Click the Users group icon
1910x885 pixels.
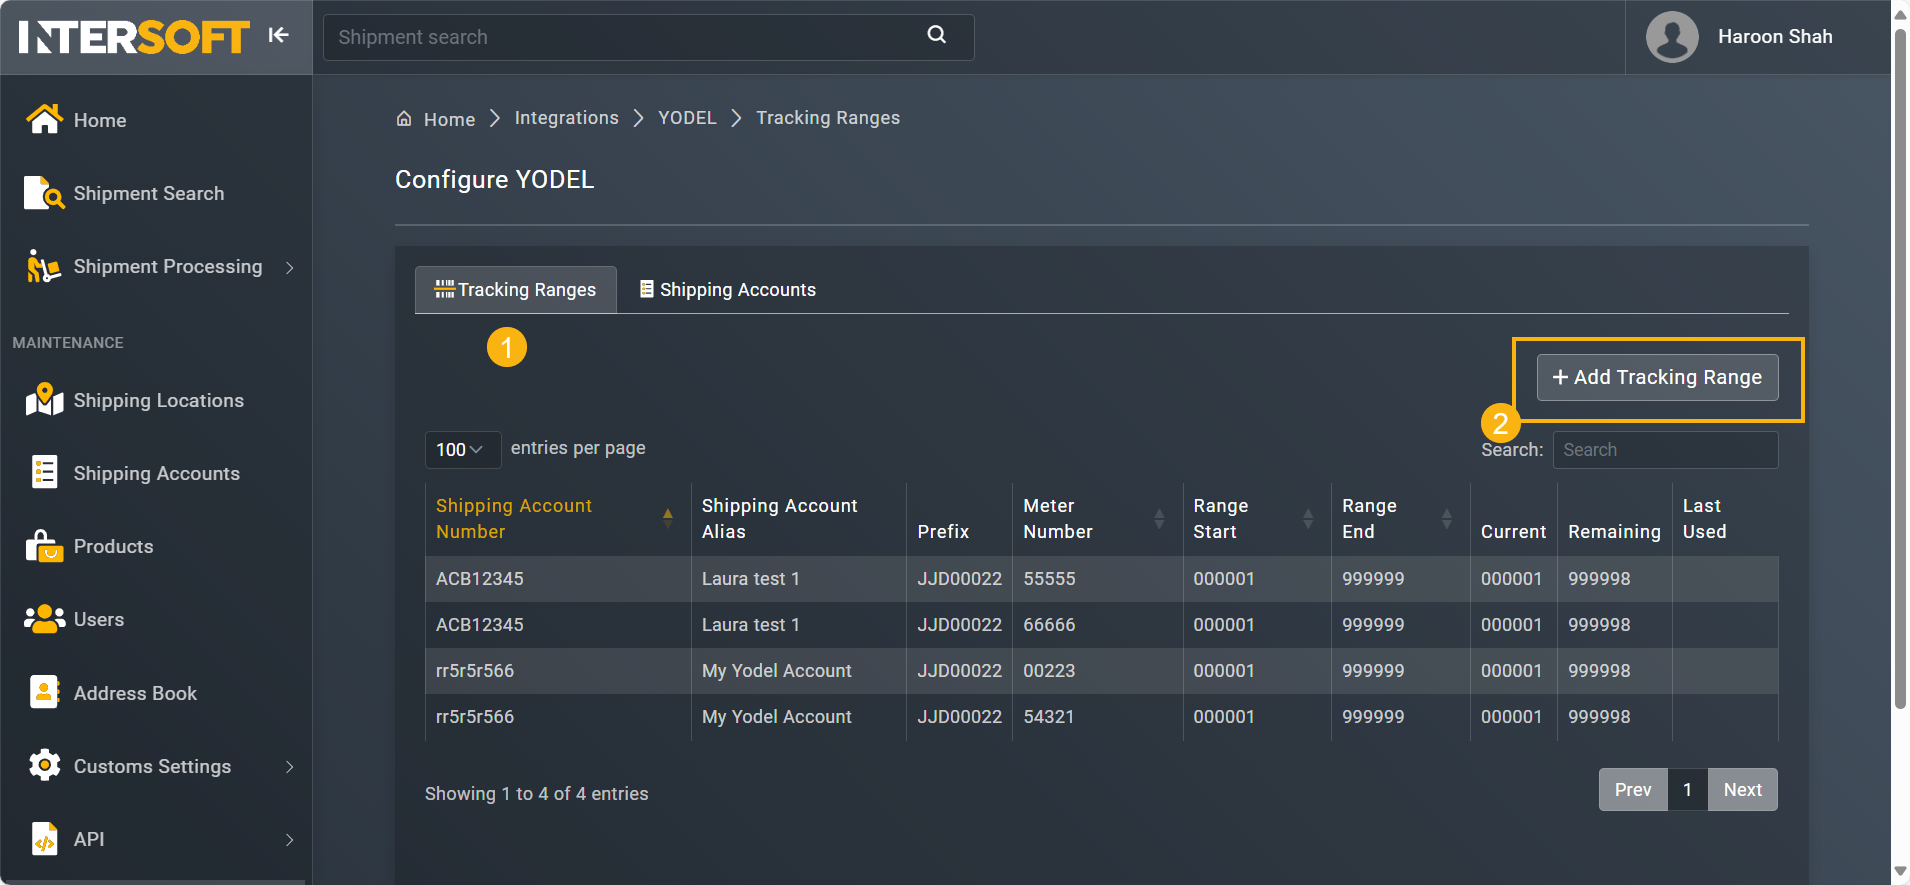[44, 619]
